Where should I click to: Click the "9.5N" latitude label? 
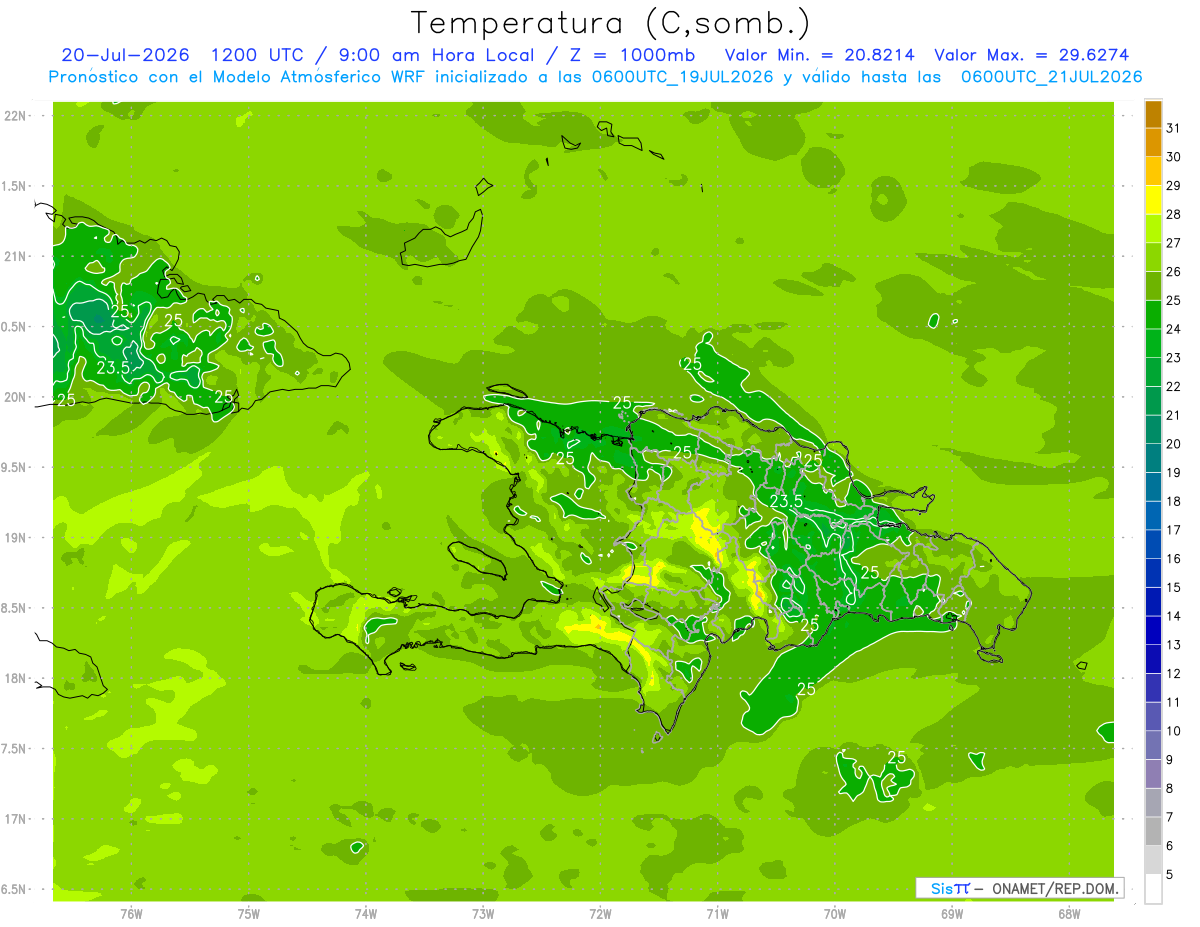pyautogui.click(x=15, y=468)
